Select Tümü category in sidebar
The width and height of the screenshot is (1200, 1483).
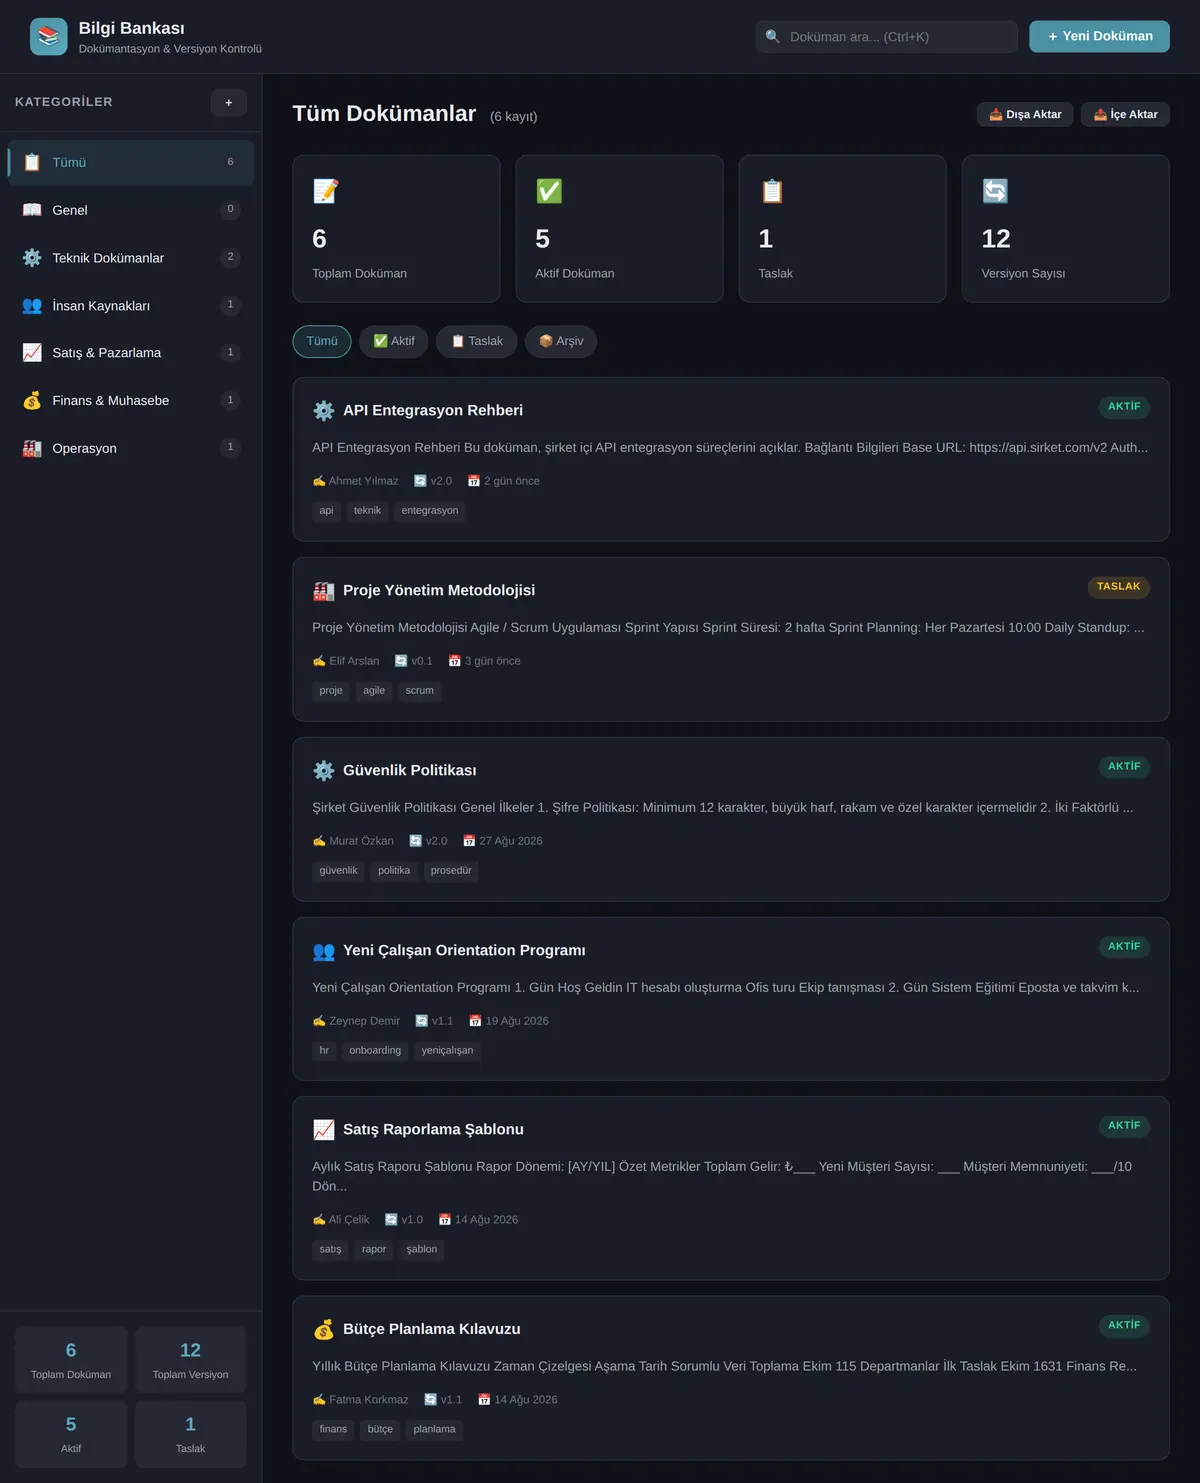pos(131,162)
